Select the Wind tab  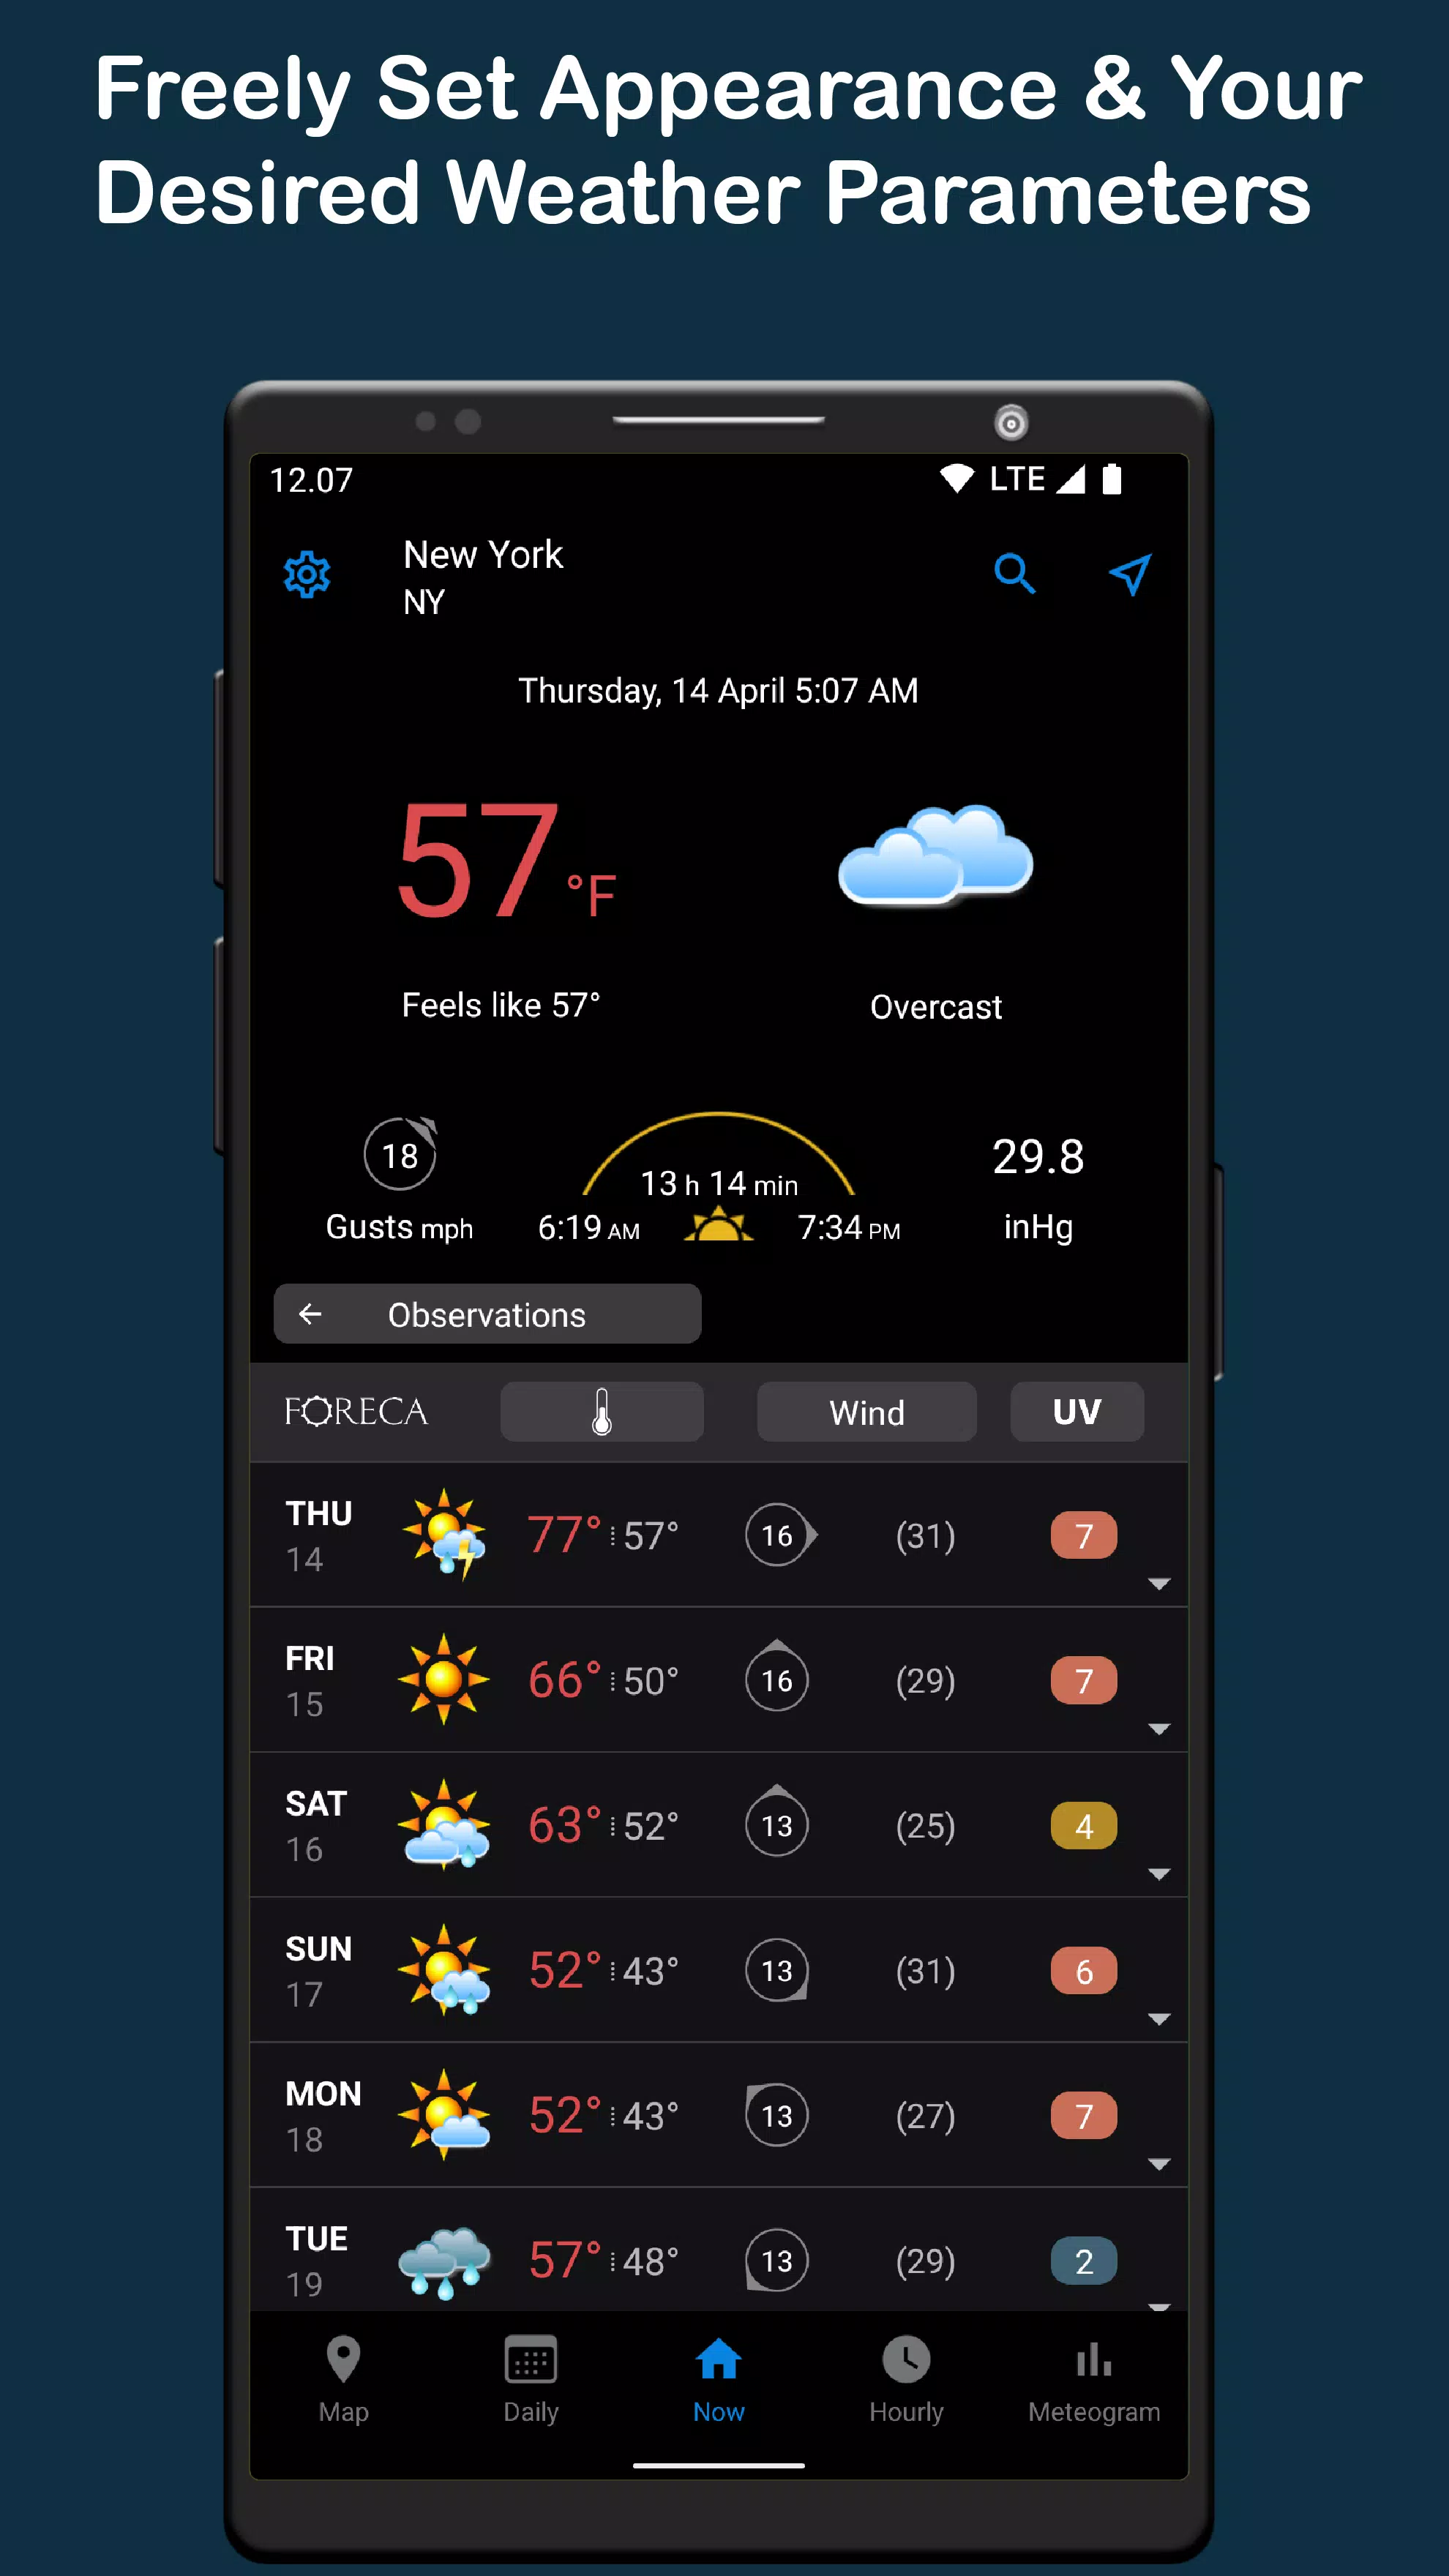(x=867, y=1412)
